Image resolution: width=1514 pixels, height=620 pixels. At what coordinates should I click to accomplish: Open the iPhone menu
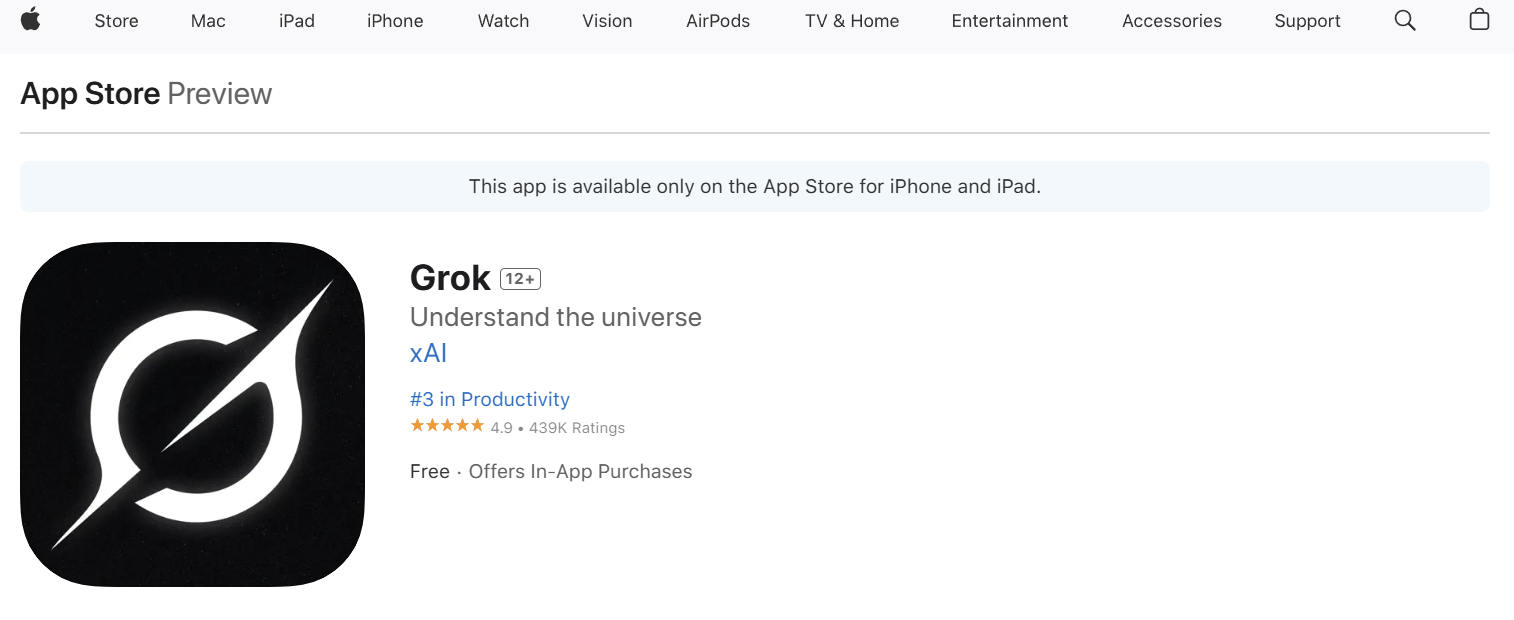(395, 21)
